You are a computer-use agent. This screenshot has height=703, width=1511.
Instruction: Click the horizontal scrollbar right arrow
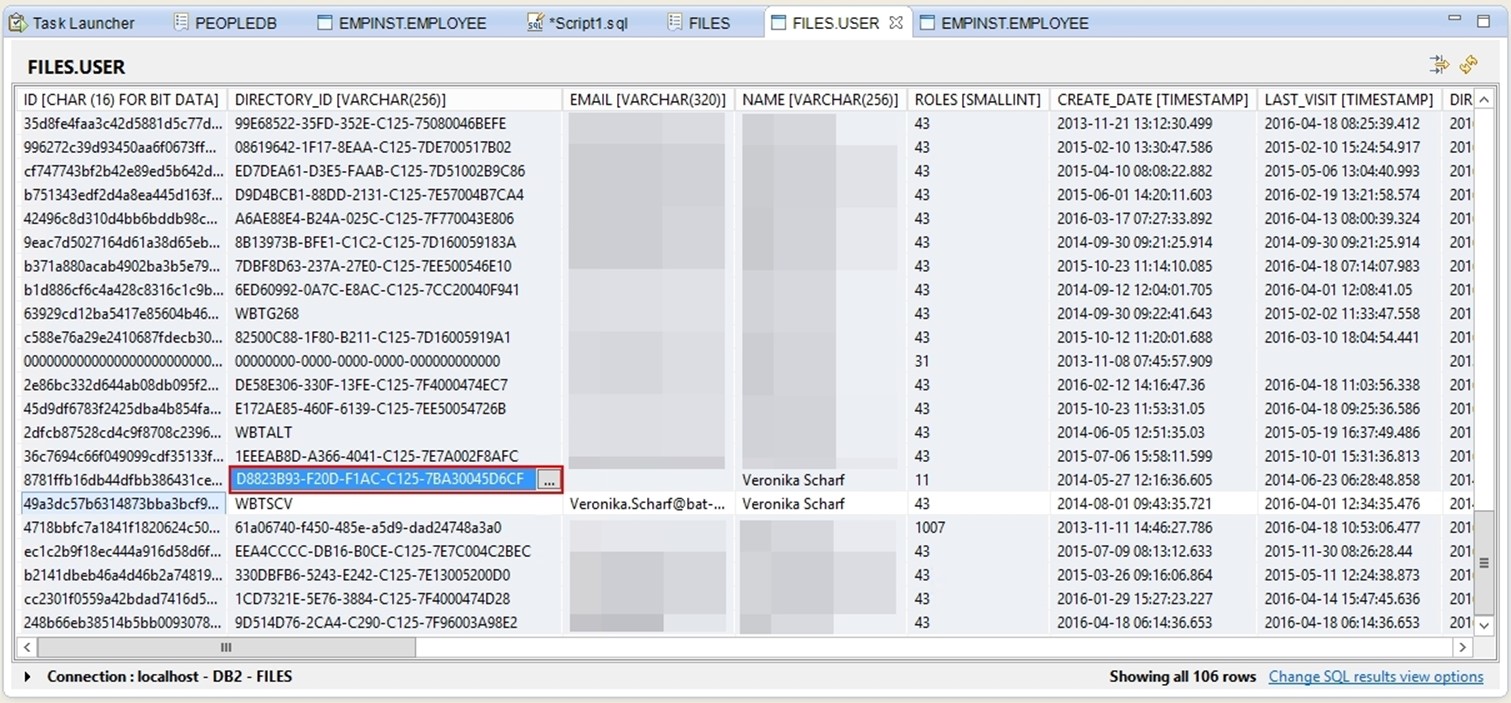coord(1462,648)
